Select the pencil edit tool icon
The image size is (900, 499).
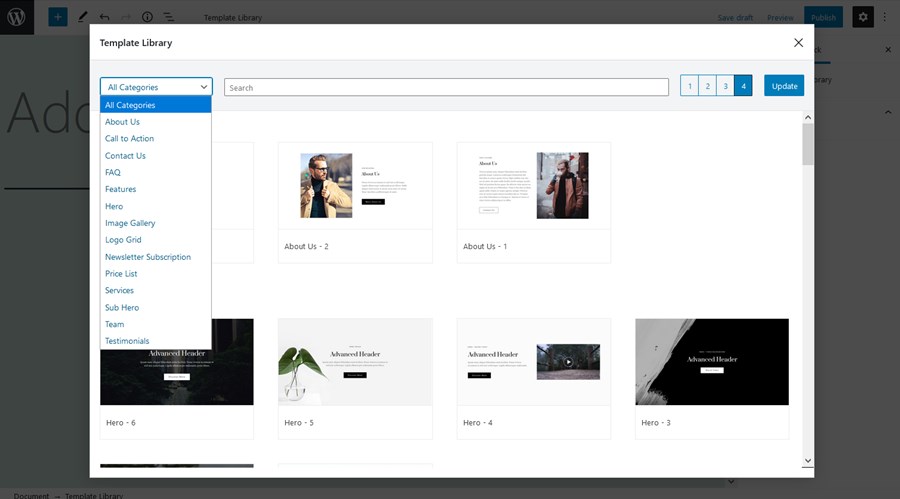[83, 17]
